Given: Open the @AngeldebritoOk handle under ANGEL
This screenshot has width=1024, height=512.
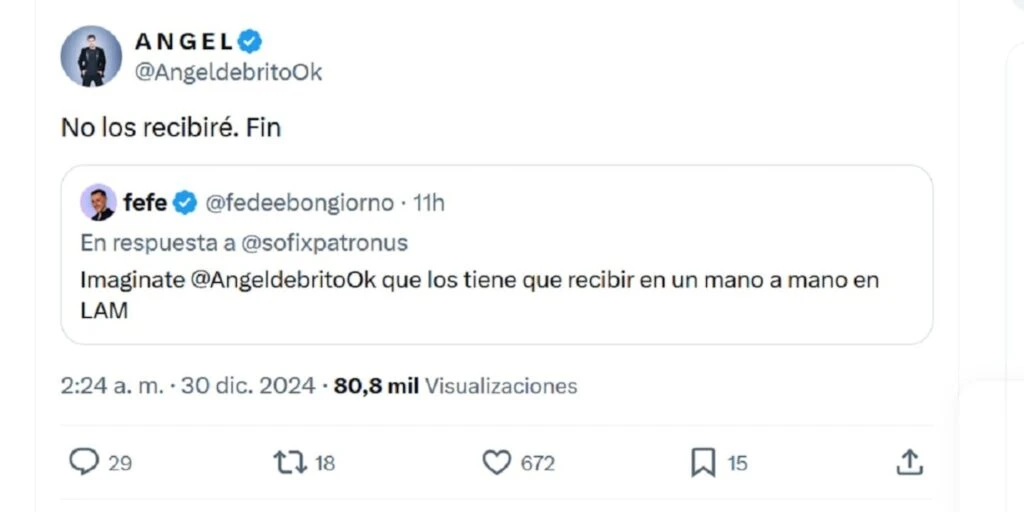Looking at the screenshot, I should [x=228, y=73].
